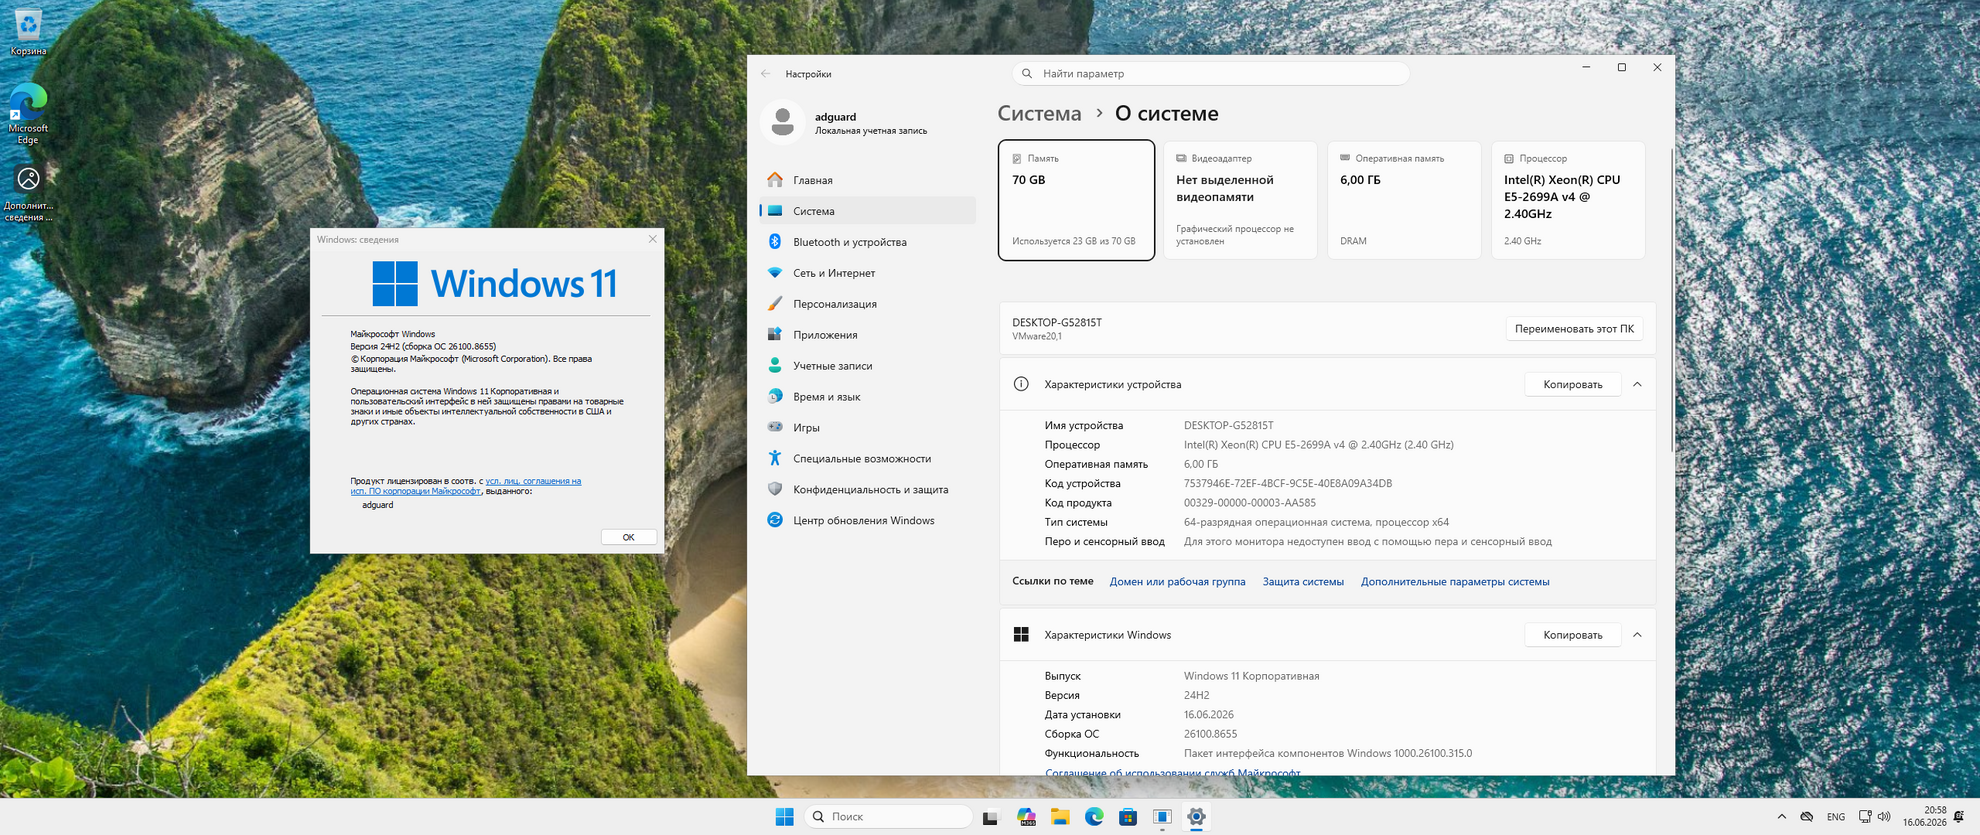
Task: Click the adguard account avatar in Settings
Action: point(783,122)
